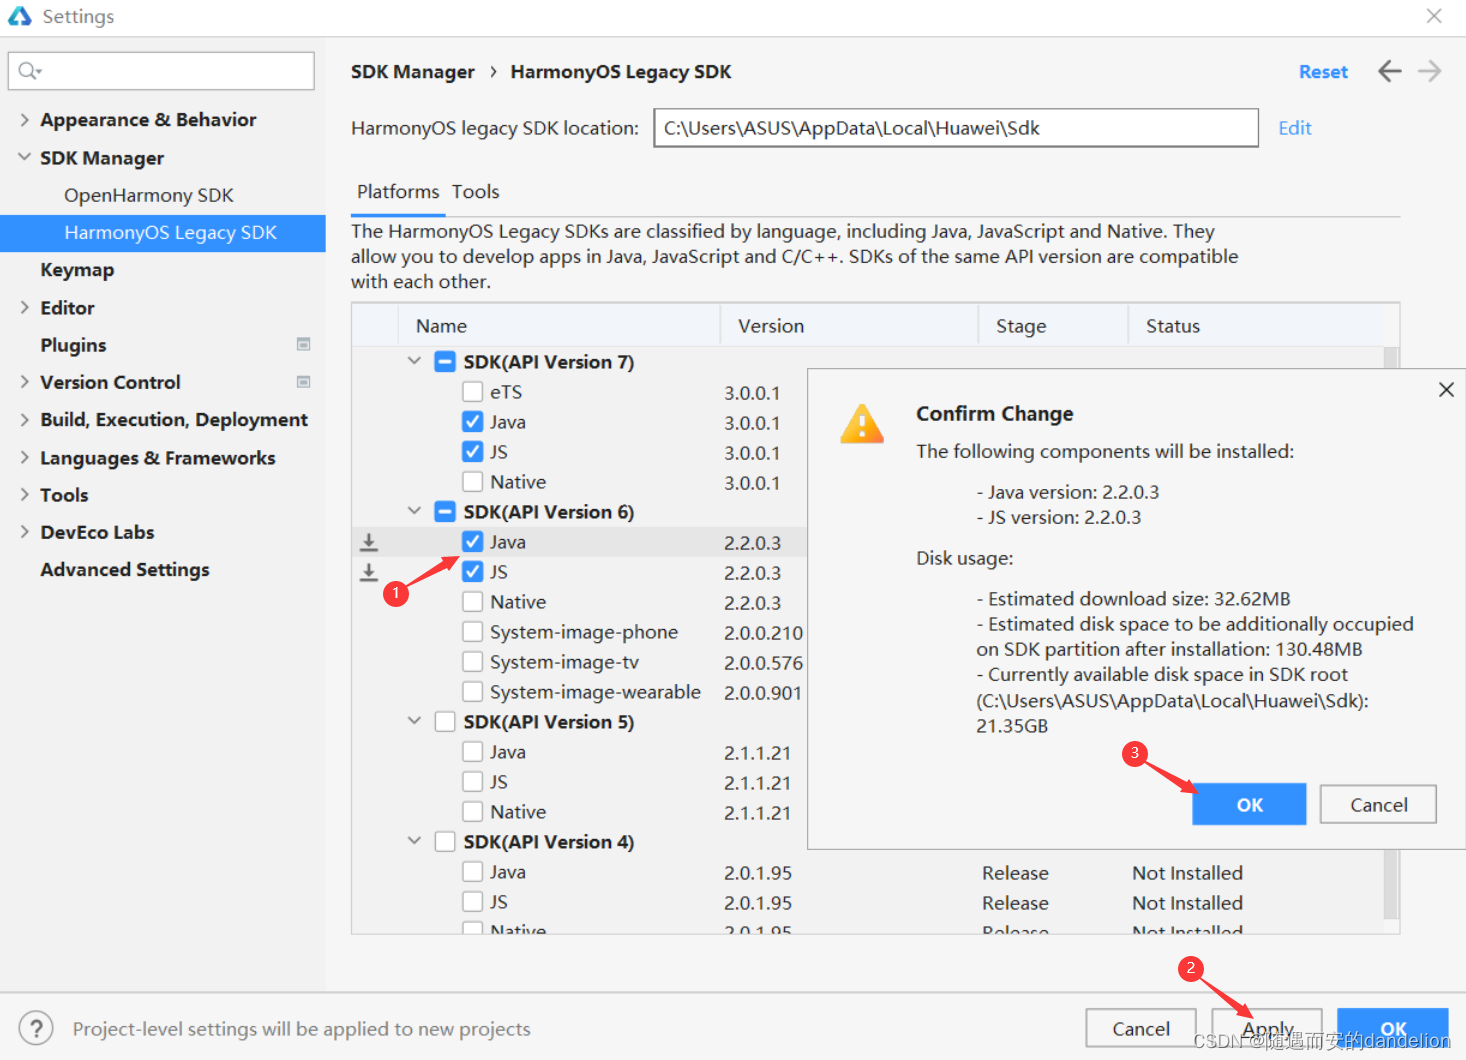This screenshot has height=1060, width=1466.
Task: Expand Tools section in sidebar
Action: pyautogui.click(x=24, y=494)
